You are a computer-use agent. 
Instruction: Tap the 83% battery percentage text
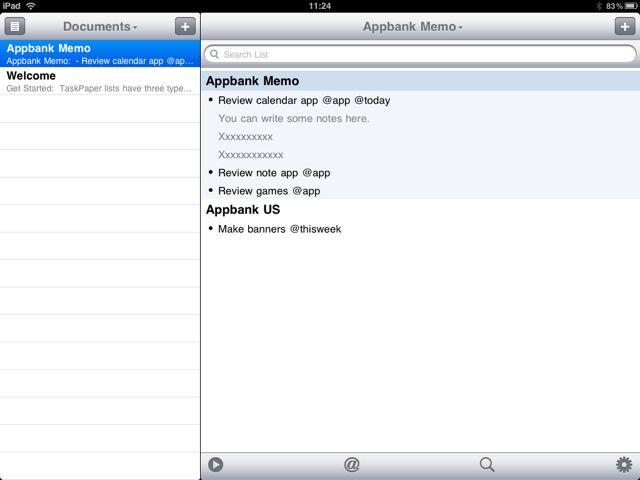pos(614,6)
